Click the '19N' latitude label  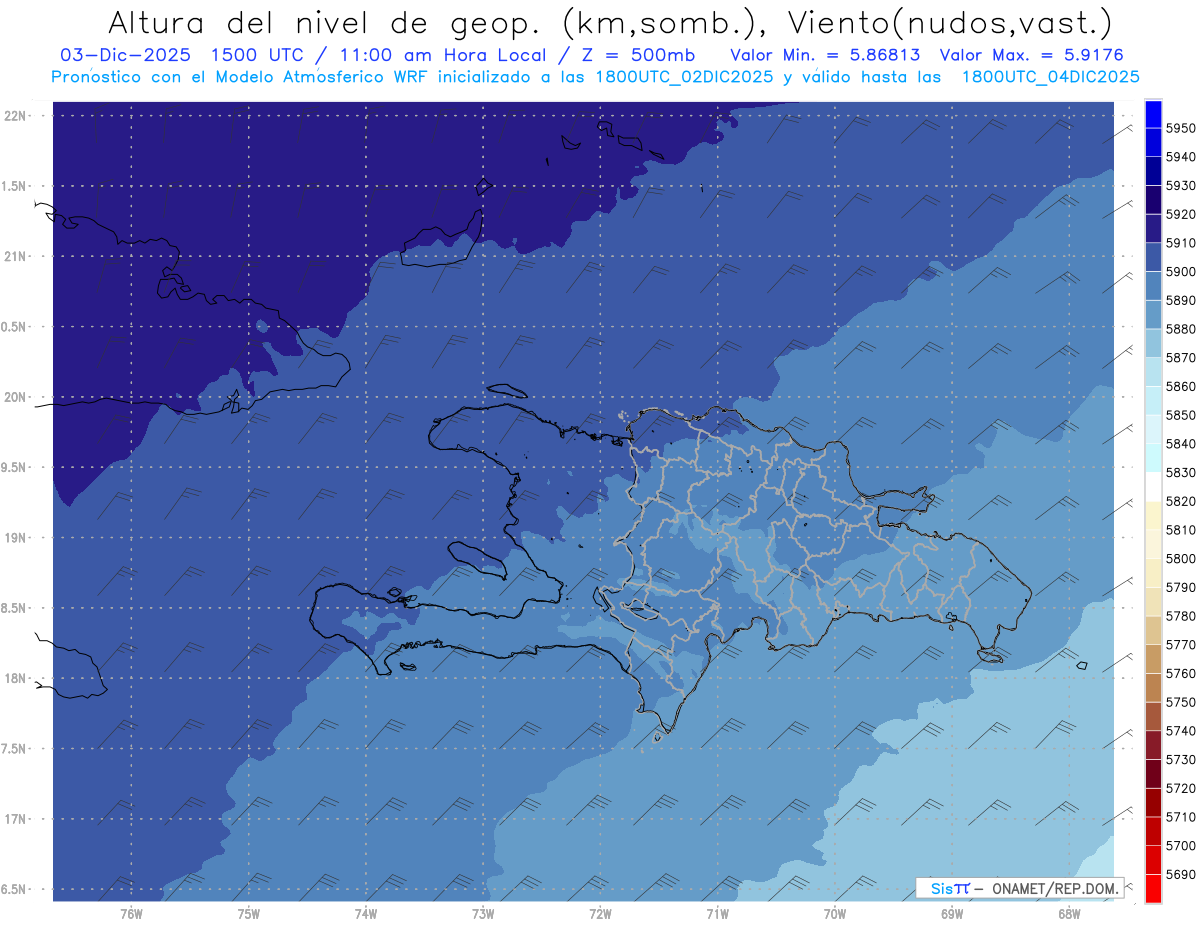[x=16, y=538]
